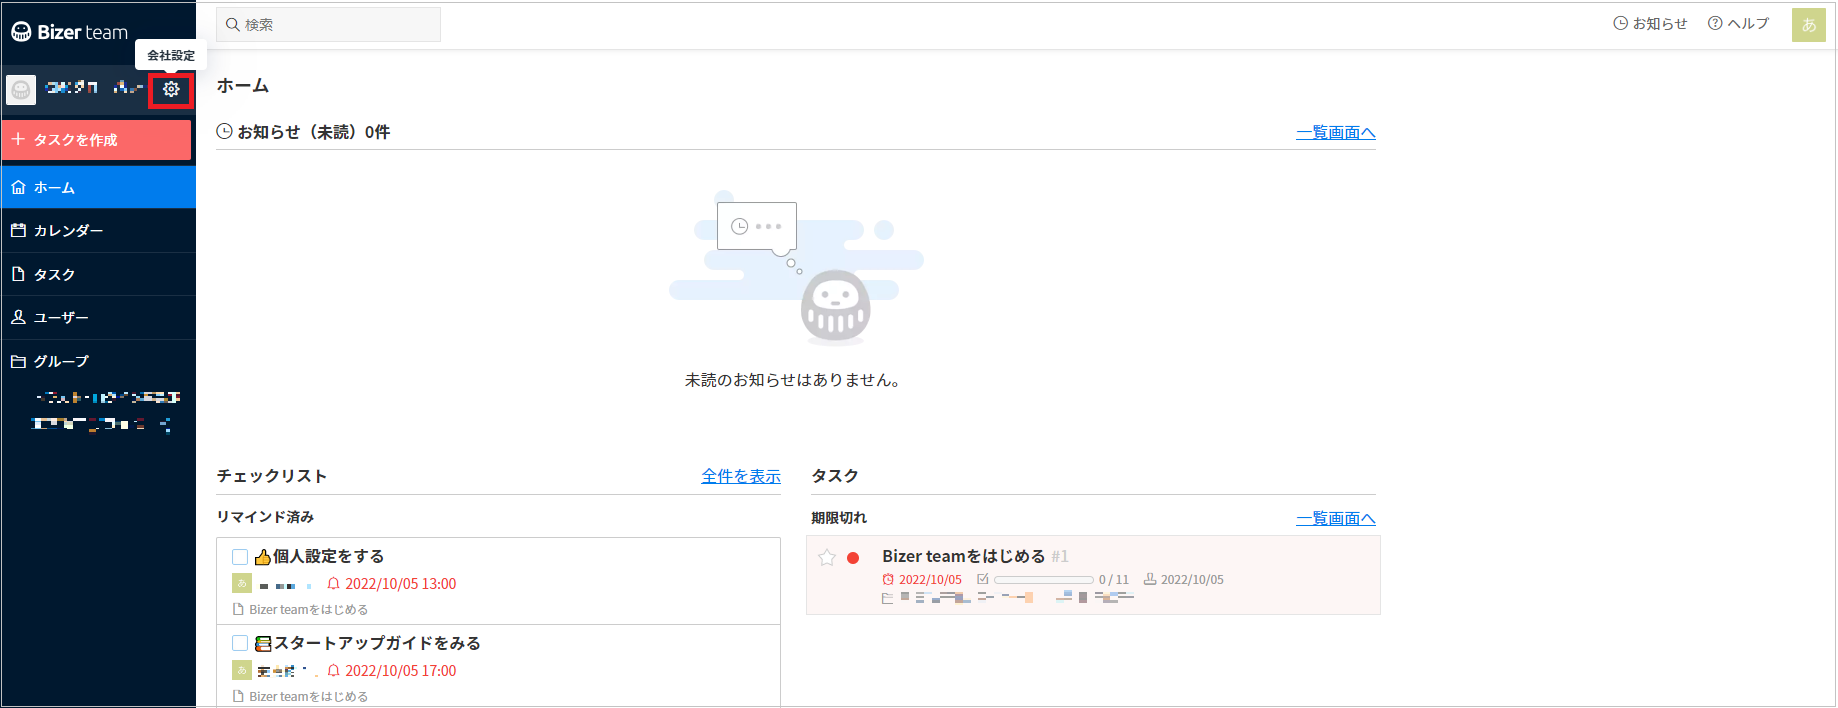Click the タスクを作成 button
This screenshot has width=1838, height=708.
[96, 140]
